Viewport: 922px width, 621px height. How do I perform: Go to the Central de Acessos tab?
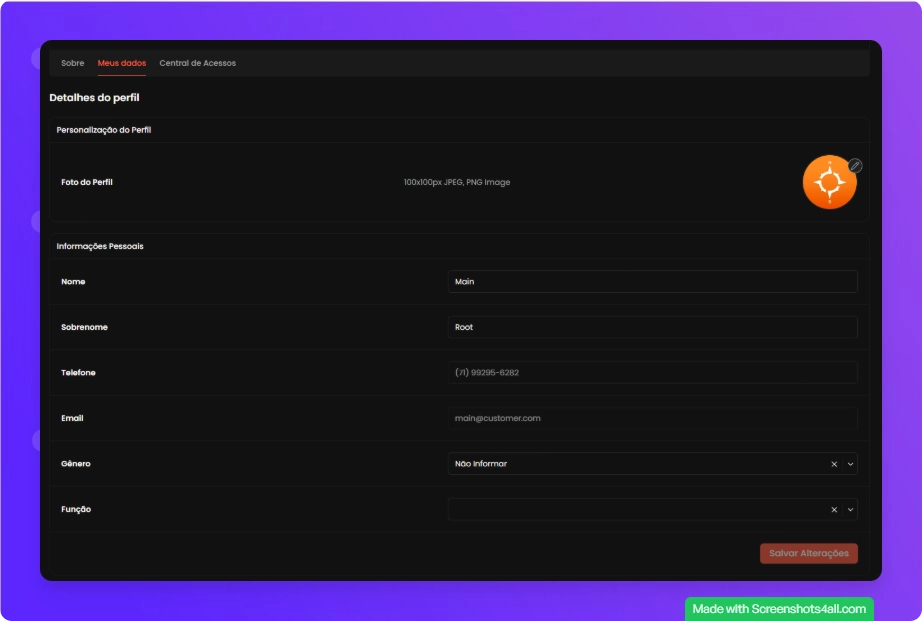point(198,63)
